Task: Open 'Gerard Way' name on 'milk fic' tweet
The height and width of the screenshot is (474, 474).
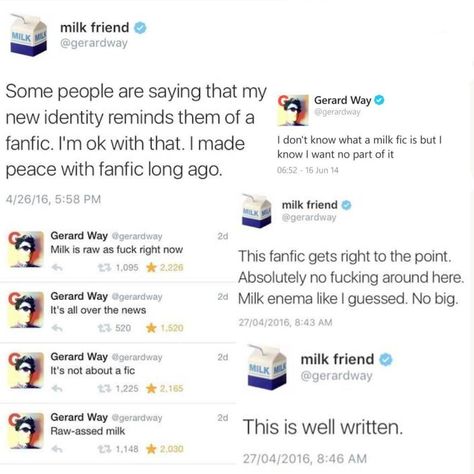Action: coord(342,100)
